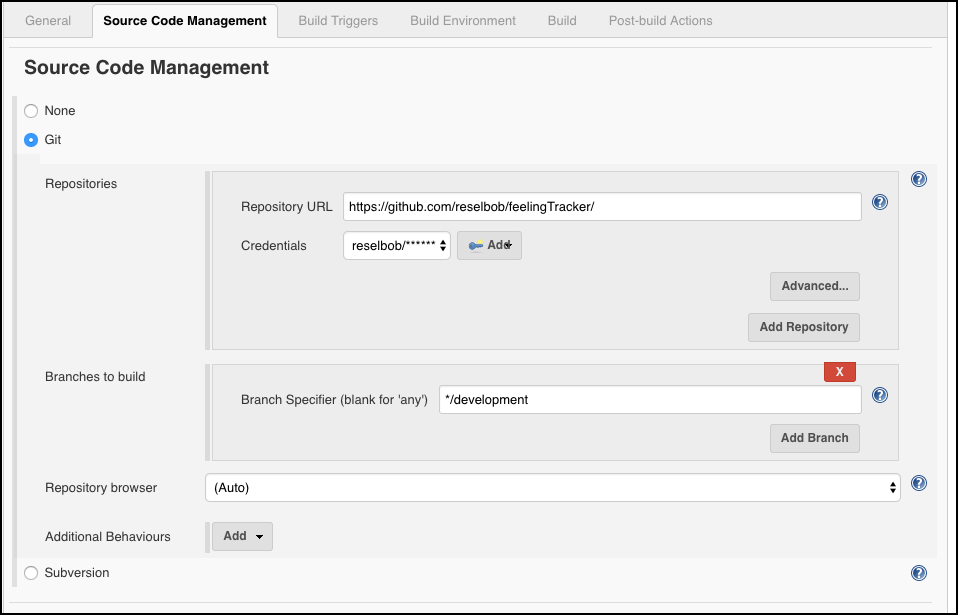The image size is (958, 615).
Task: Select the None source control option
Action: 31,111
